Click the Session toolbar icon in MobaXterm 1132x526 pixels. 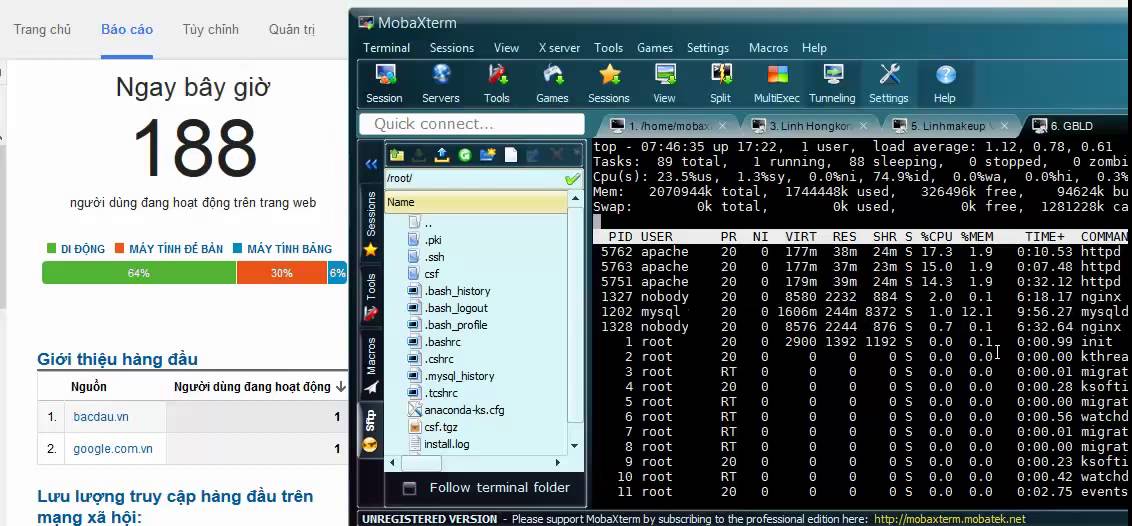[x=384, y=84]
